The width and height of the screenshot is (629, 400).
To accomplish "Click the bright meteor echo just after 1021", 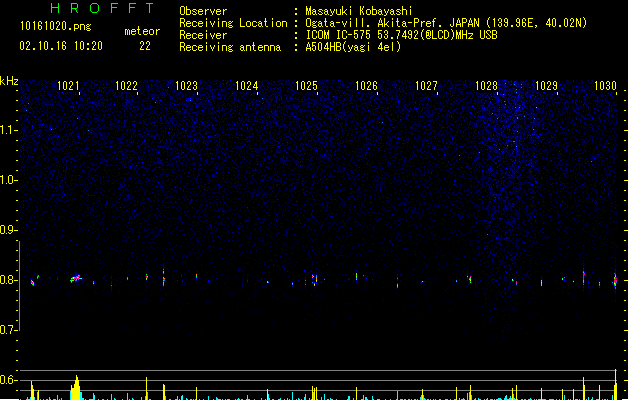I will coord(76,278).
